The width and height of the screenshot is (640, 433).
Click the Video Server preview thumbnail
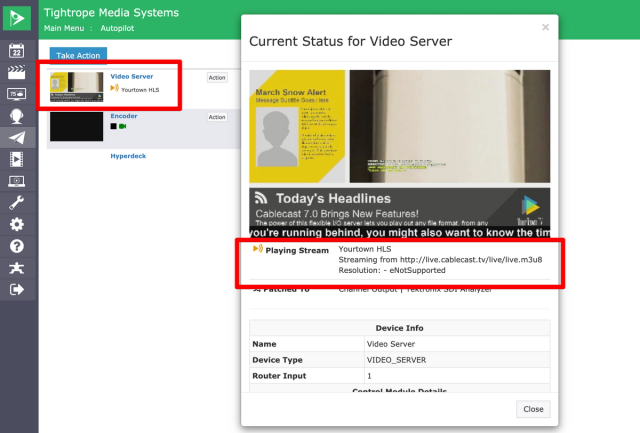point(77,87)
